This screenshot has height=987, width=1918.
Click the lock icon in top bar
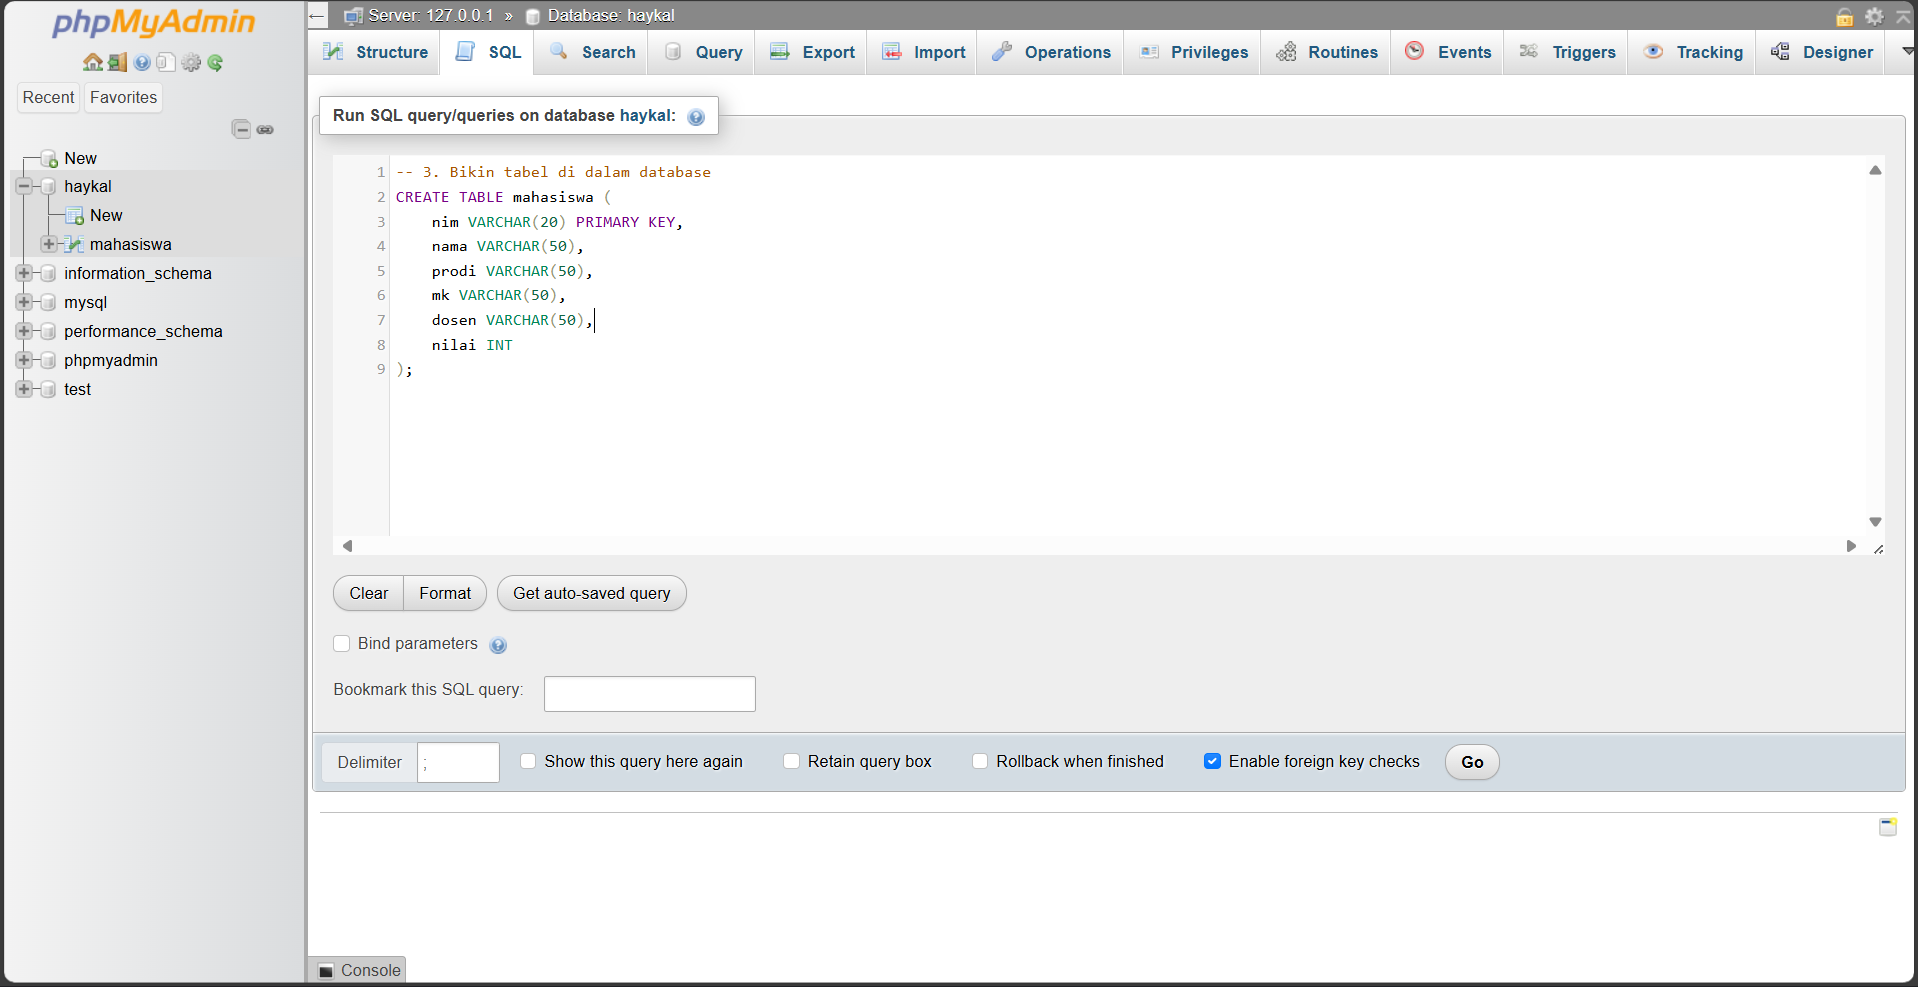point(1845,16)
